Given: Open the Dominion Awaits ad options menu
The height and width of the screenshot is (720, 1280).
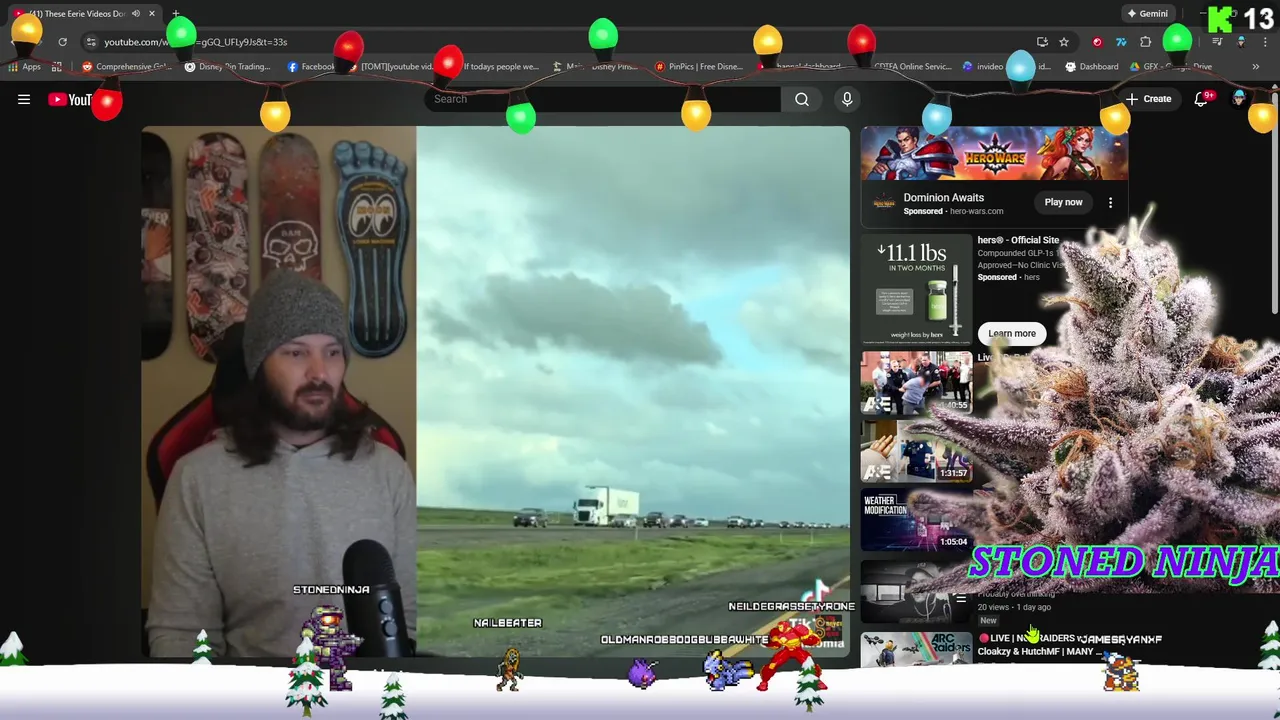Looking at the screenshot, I should pyautogui.click(x=1110, y=202).
